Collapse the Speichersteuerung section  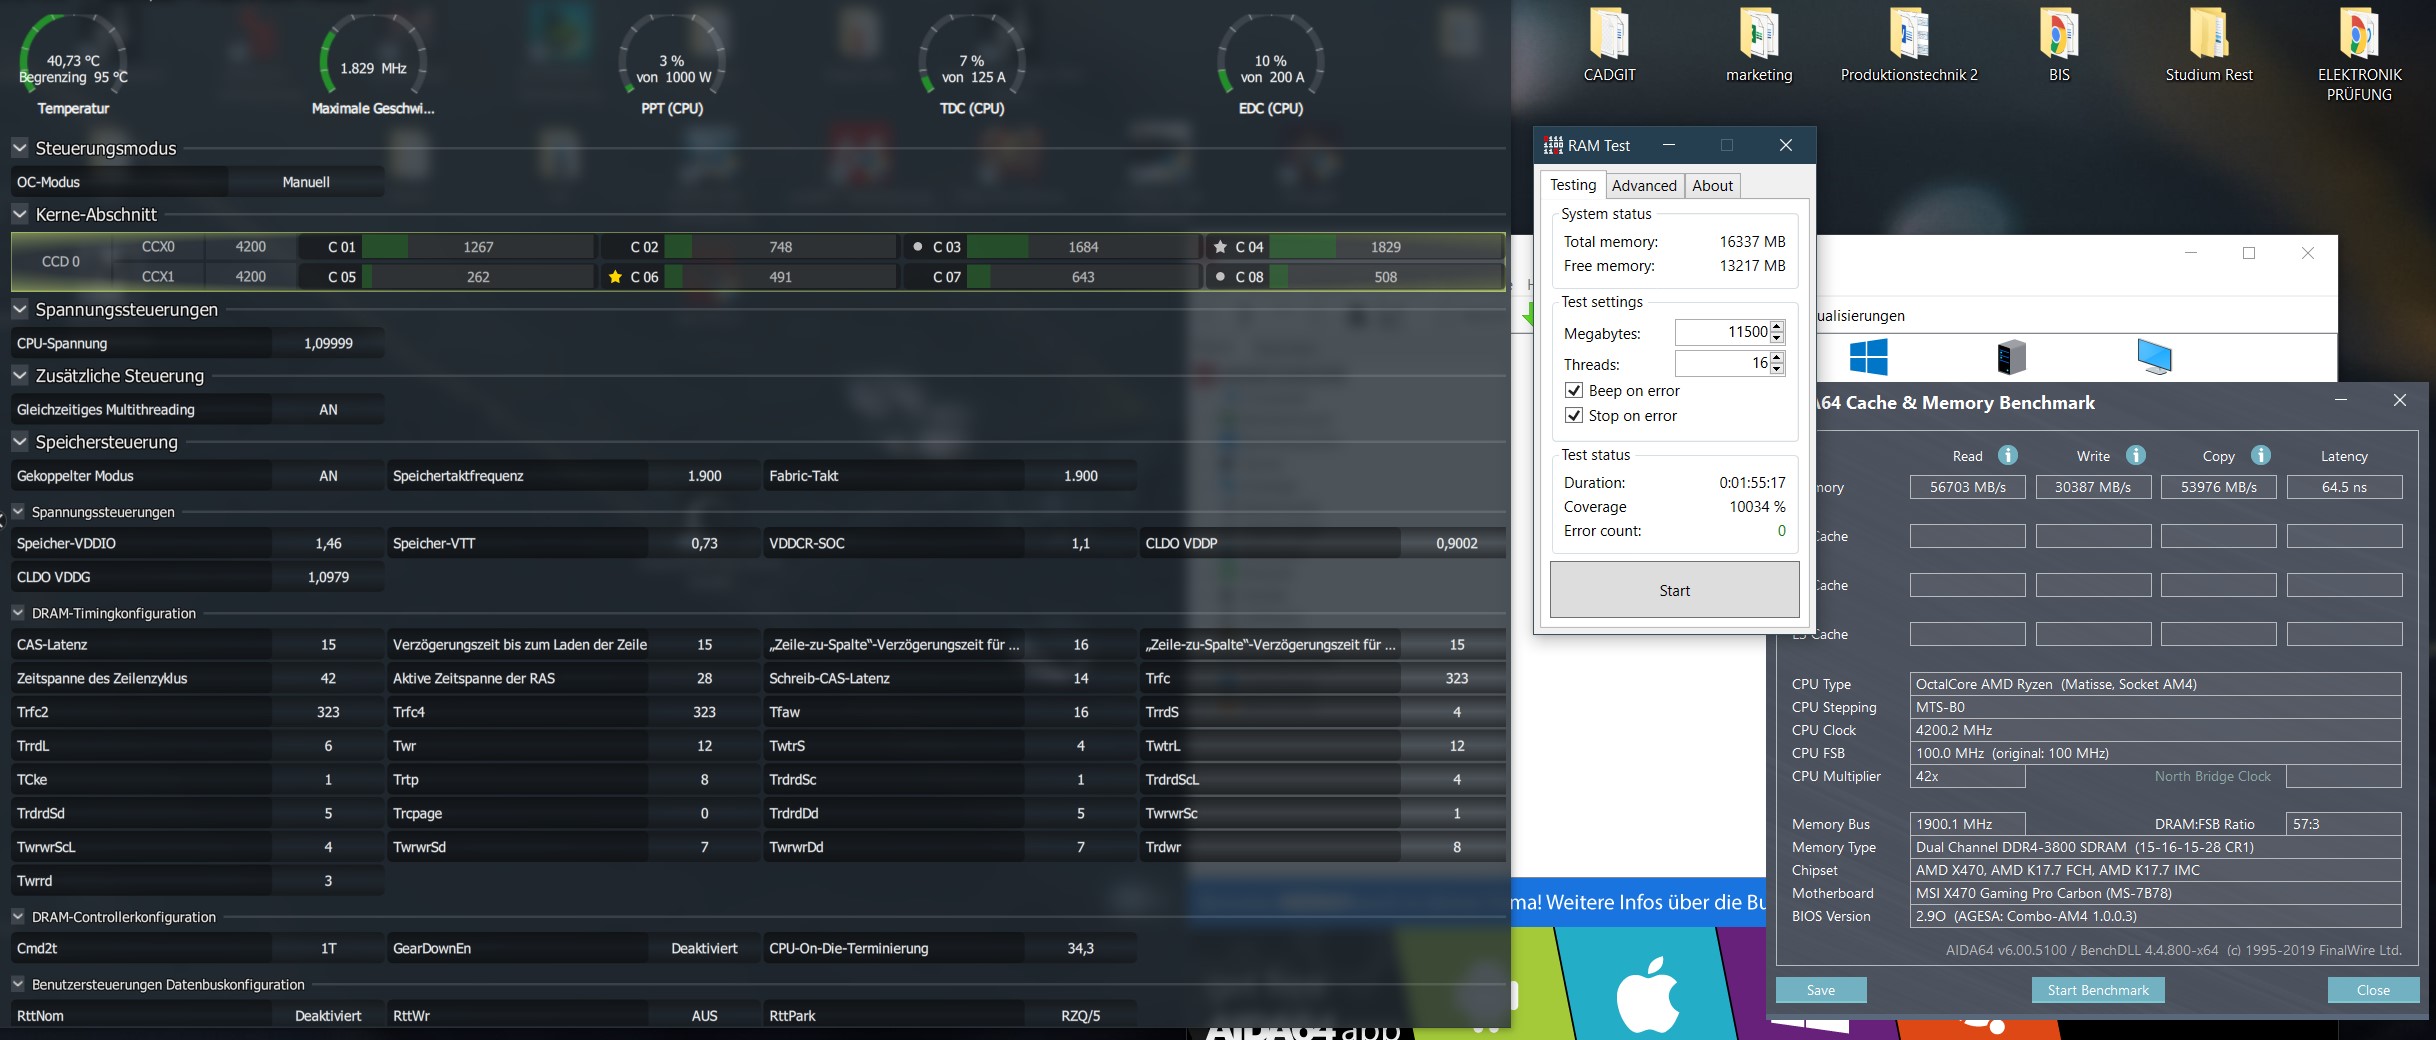coord(19,441)
